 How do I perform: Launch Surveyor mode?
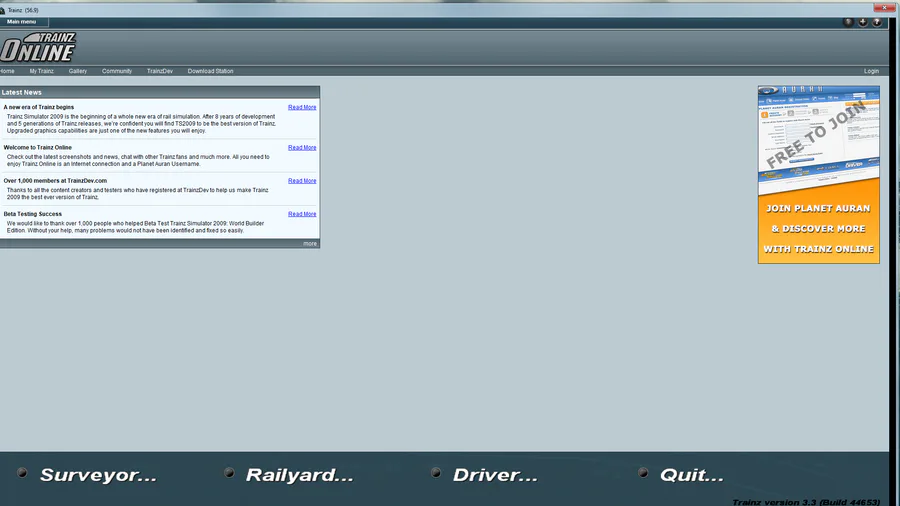(98, 475)
